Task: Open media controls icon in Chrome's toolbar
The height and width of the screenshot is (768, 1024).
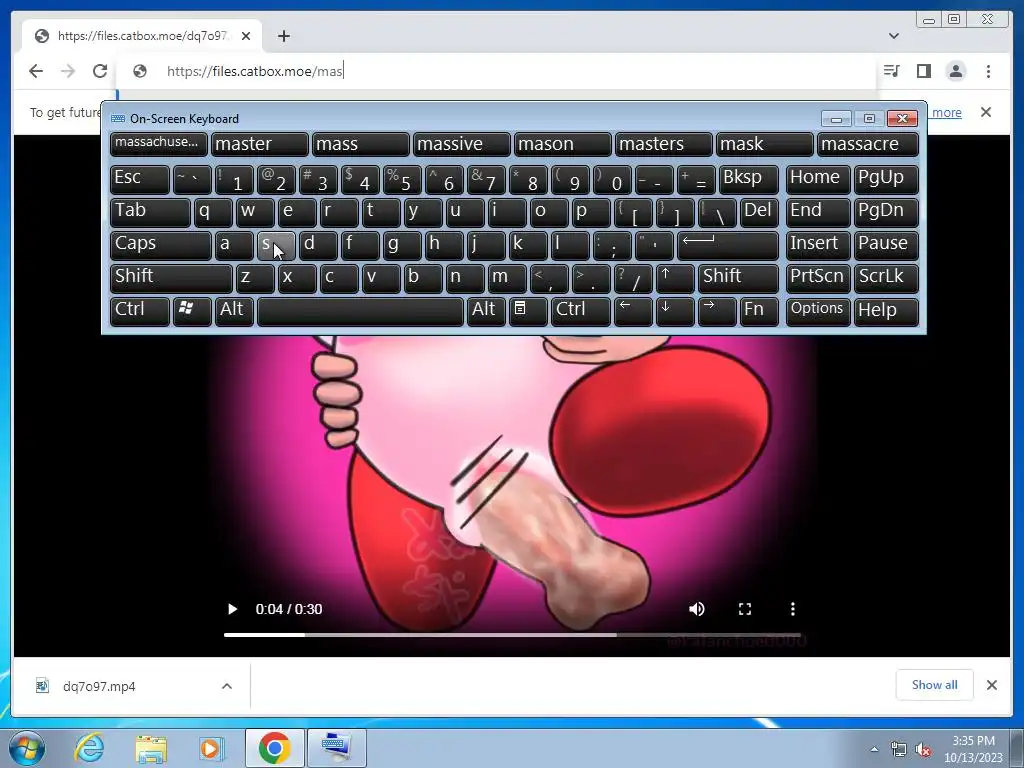Action: pyautogui.click(x=891, y=71)
